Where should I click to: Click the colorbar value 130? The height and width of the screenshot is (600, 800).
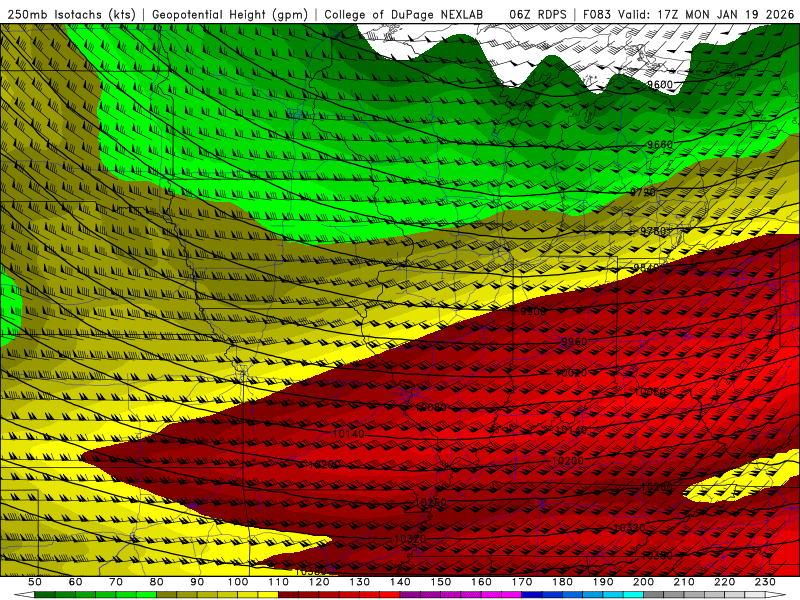click(x=360, y=582)
